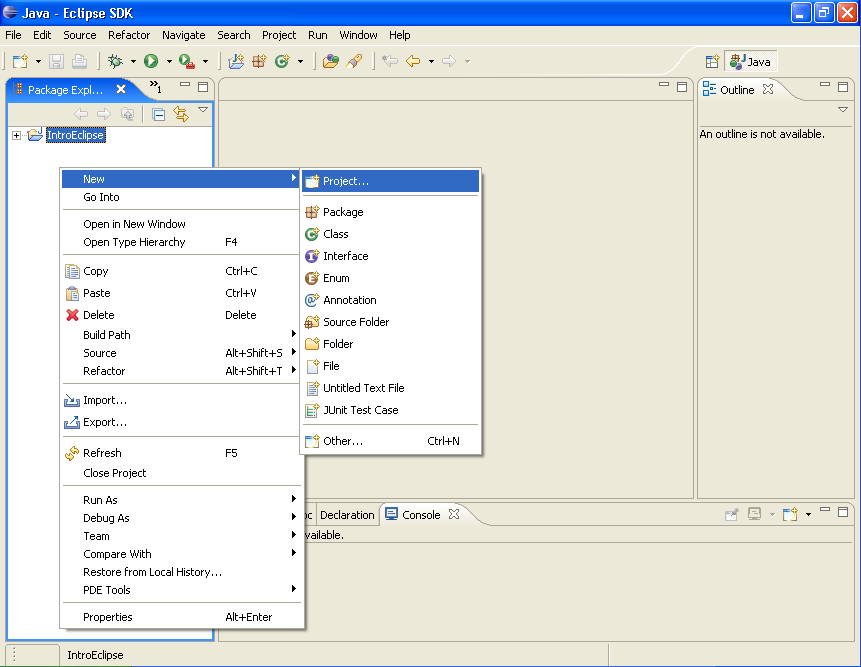Click Import... in the context menu

pyautogui.click(x=182, y=400)
